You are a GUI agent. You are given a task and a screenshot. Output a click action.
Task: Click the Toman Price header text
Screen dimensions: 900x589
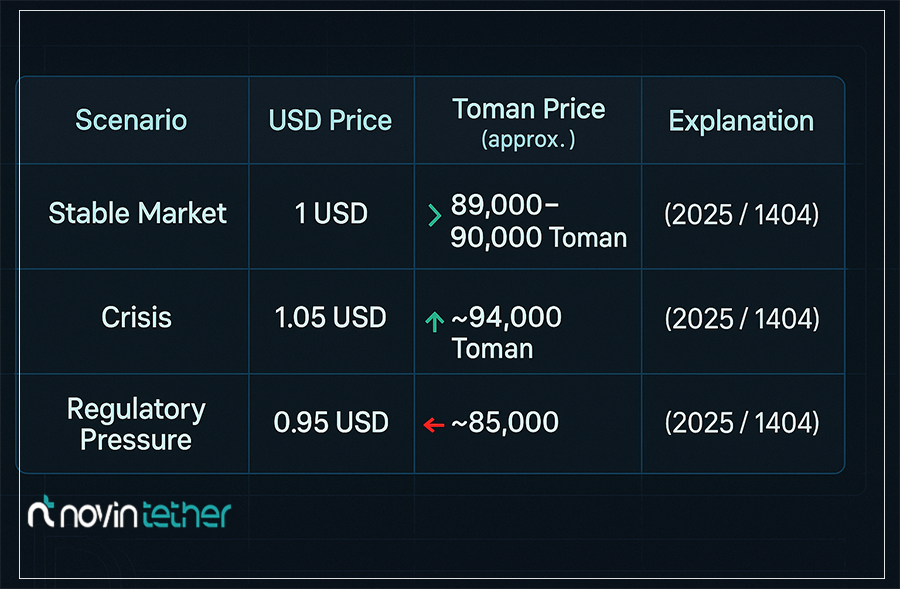point(529,108)
